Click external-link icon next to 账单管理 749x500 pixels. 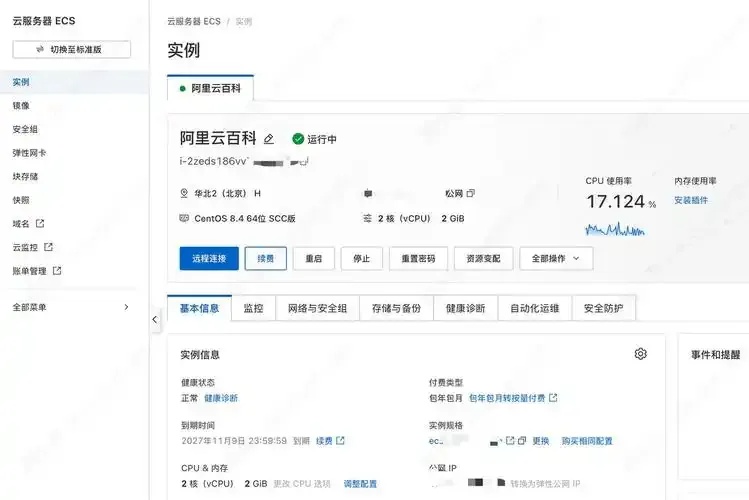coord(57,271)
